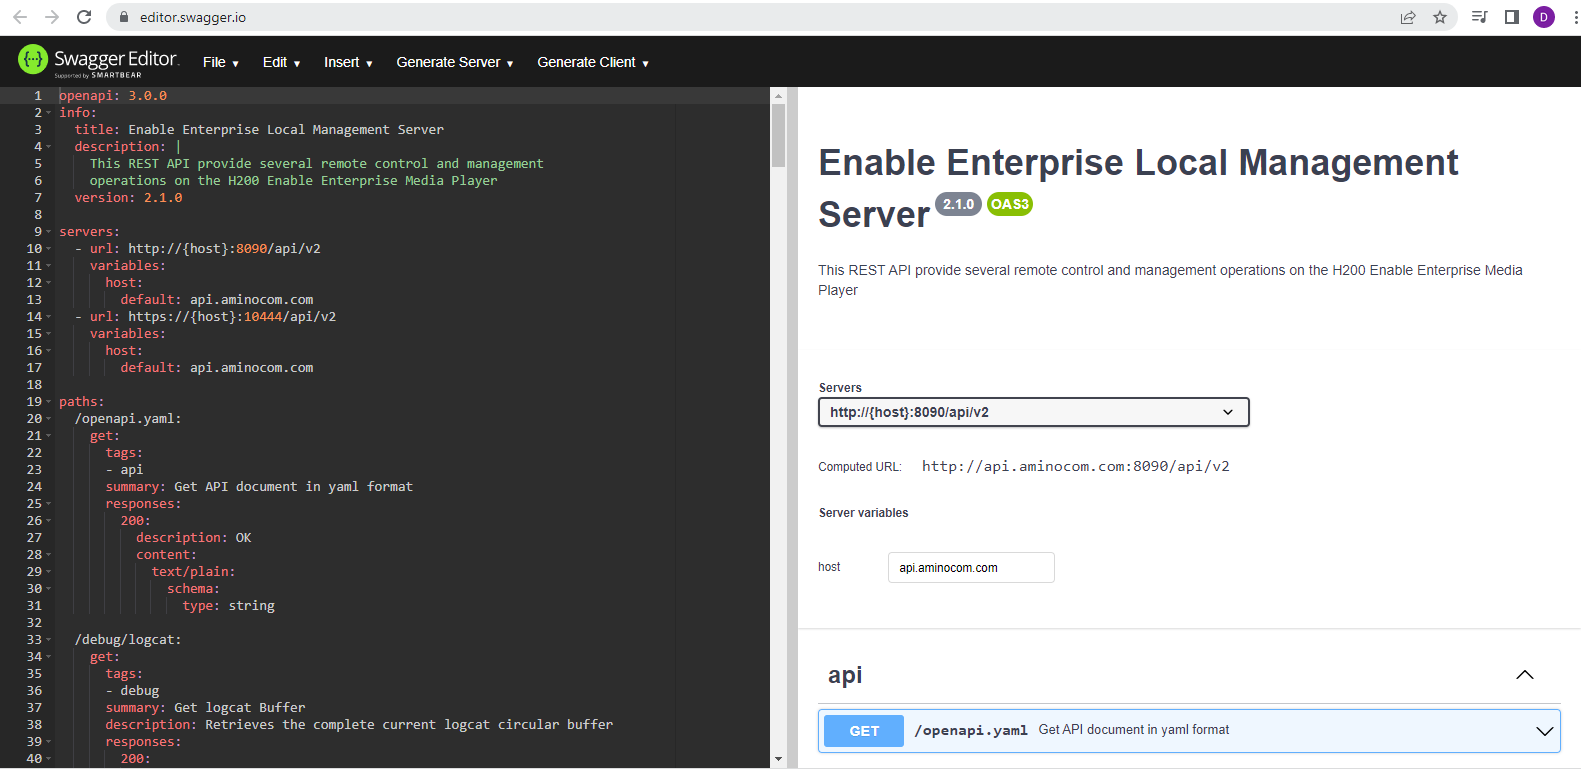Click the 'text/plain:' code line
Image resolution: width=1581 pixels, height=769 pixels.
click(x=193, y=572)
